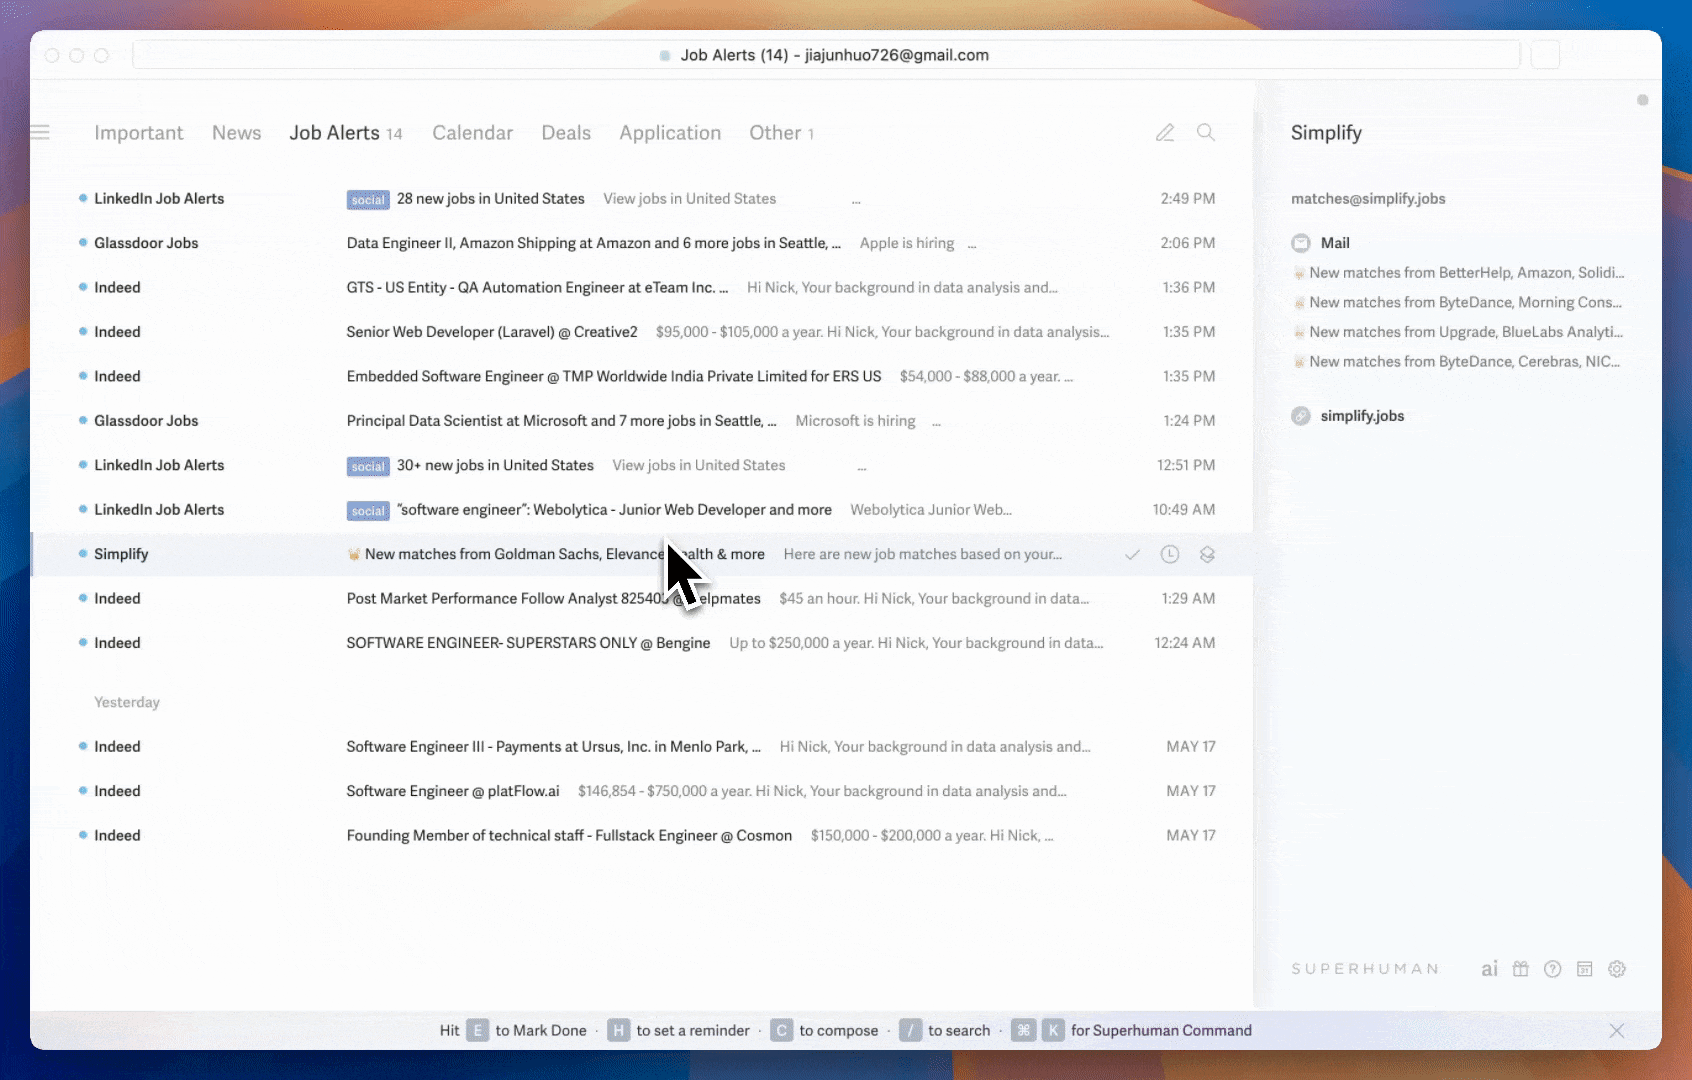Viewport: 1692px width, 1080px height.
Task: Open the compose email pencil icon
Action: [x=1165, y=132]
